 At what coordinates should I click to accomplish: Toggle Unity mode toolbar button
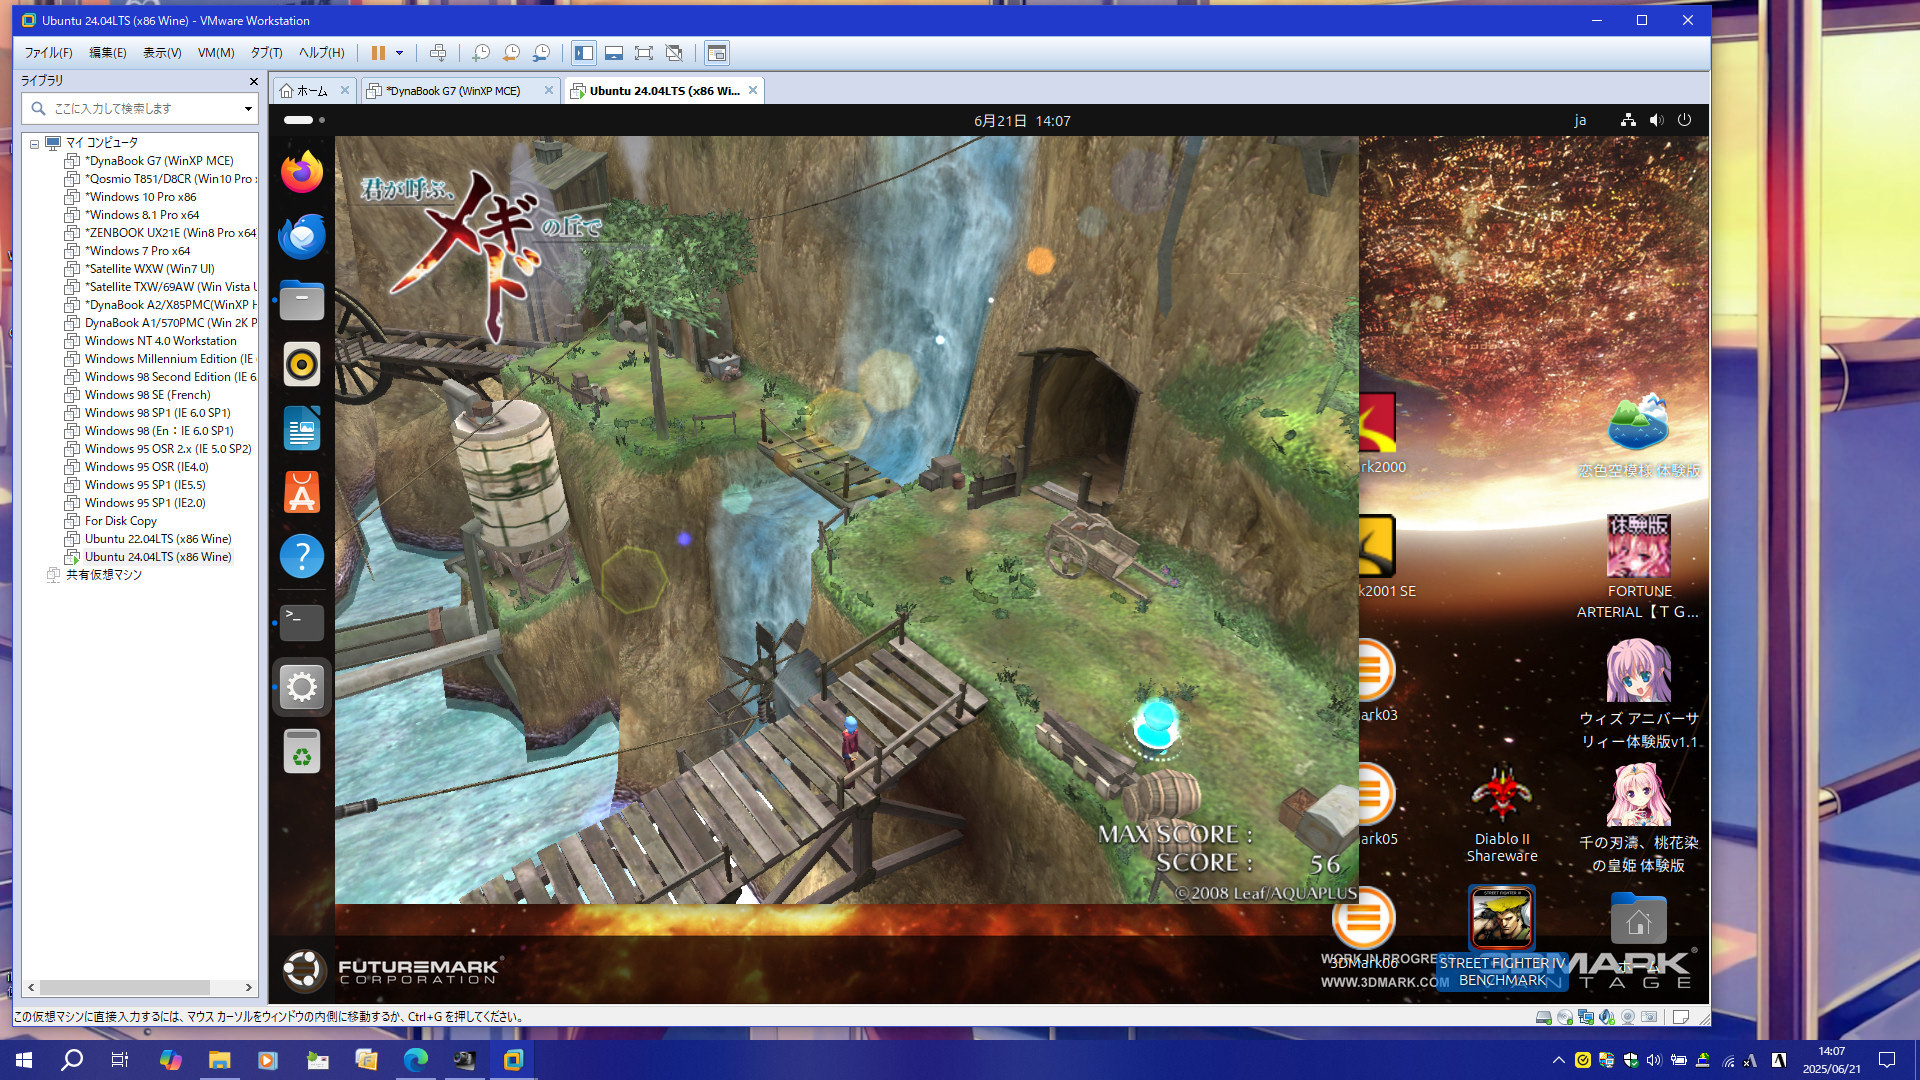pyautogui.click(x=674, y=53)
